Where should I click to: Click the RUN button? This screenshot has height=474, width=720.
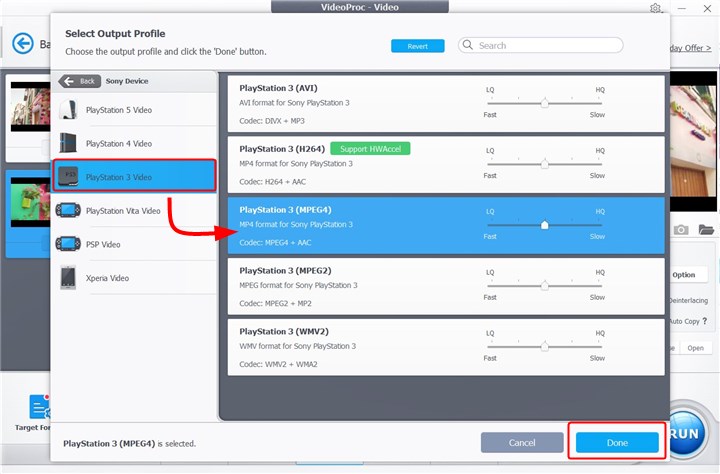click(687, 433)
